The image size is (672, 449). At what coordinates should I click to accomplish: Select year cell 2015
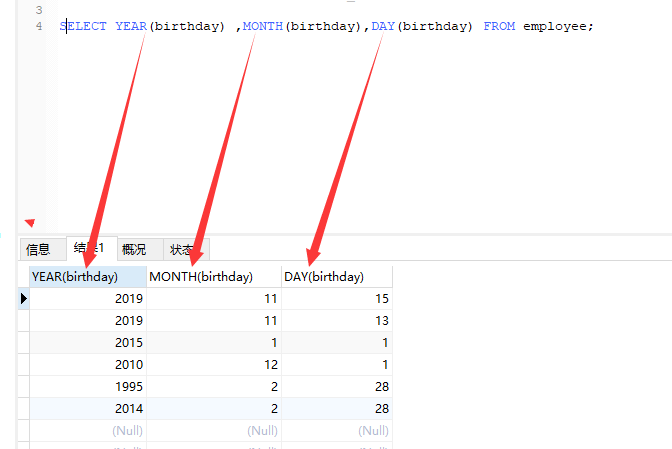click(x=88, y=343)
